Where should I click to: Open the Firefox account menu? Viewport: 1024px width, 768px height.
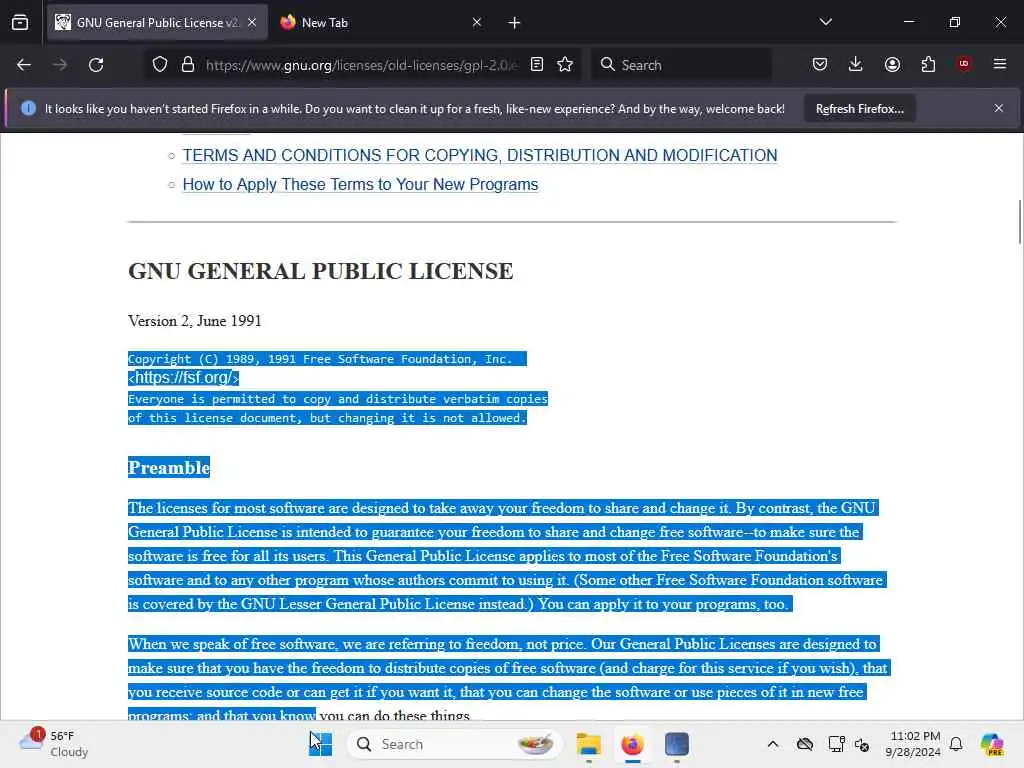pos(892,64)
